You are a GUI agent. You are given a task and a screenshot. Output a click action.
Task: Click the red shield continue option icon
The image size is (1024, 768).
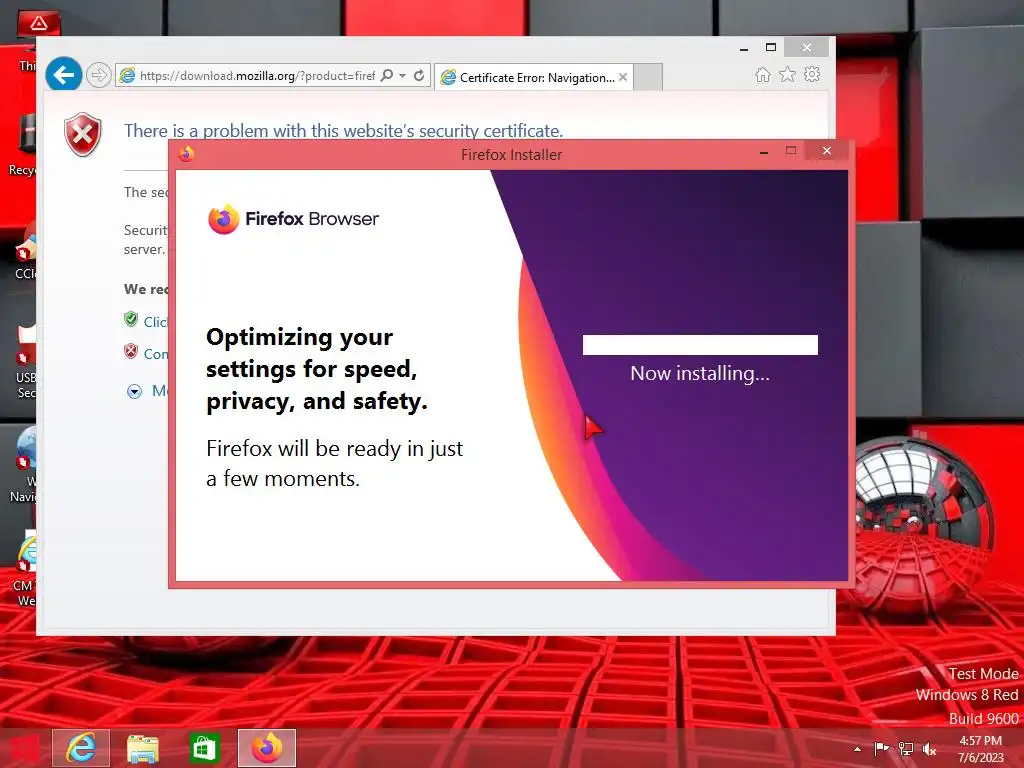131,351
